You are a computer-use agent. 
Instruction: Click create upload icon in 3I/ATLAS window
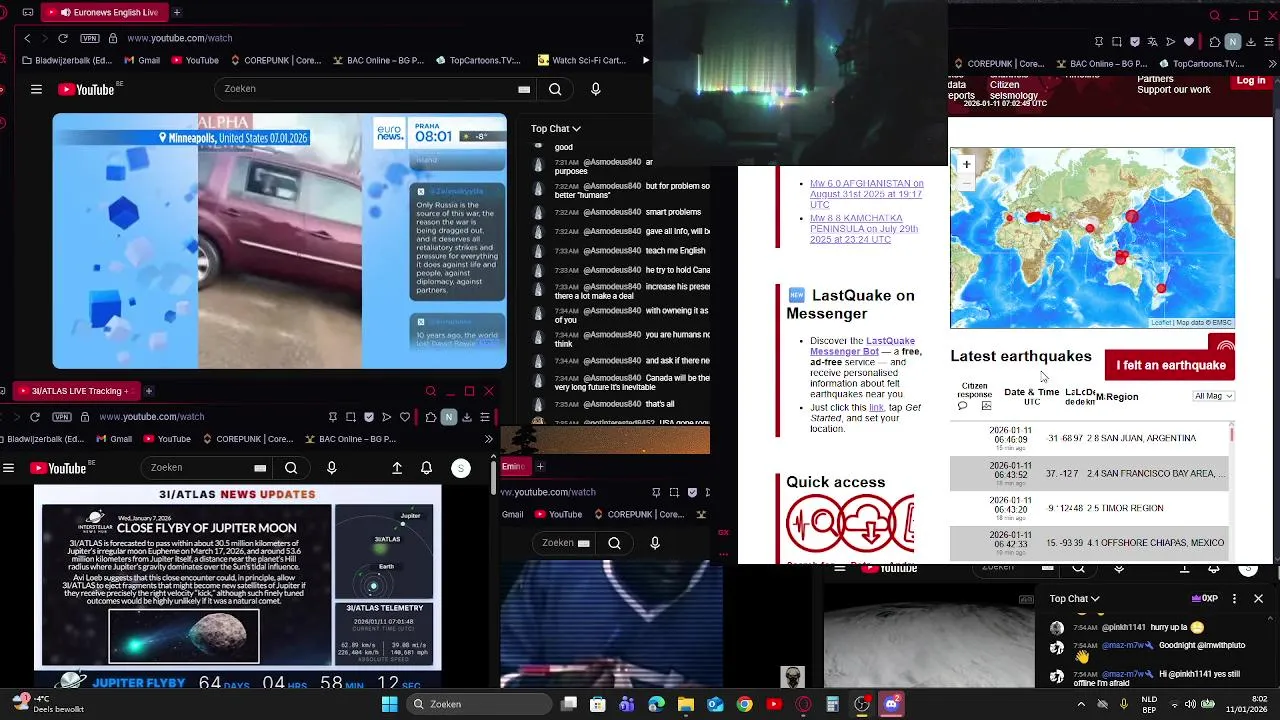[397, 468]
